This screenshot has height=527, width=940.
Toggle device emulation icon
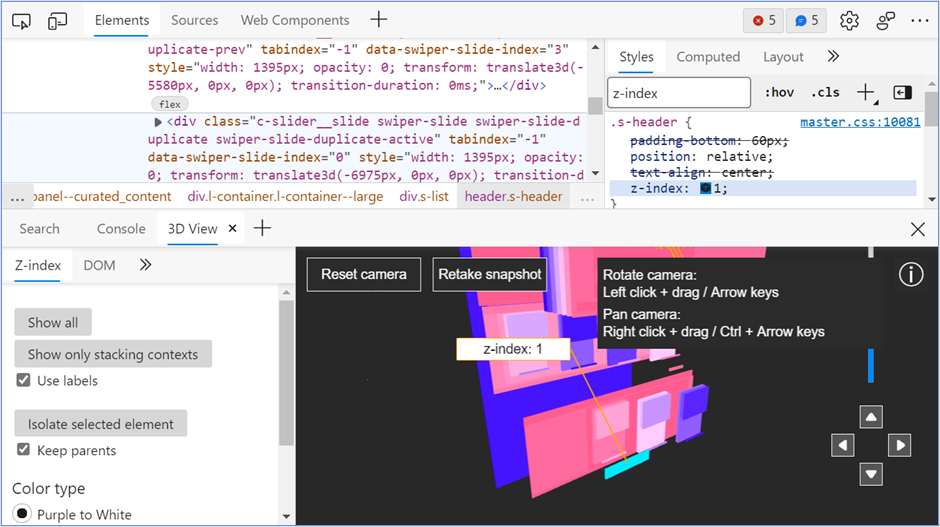tap(58, 20)
